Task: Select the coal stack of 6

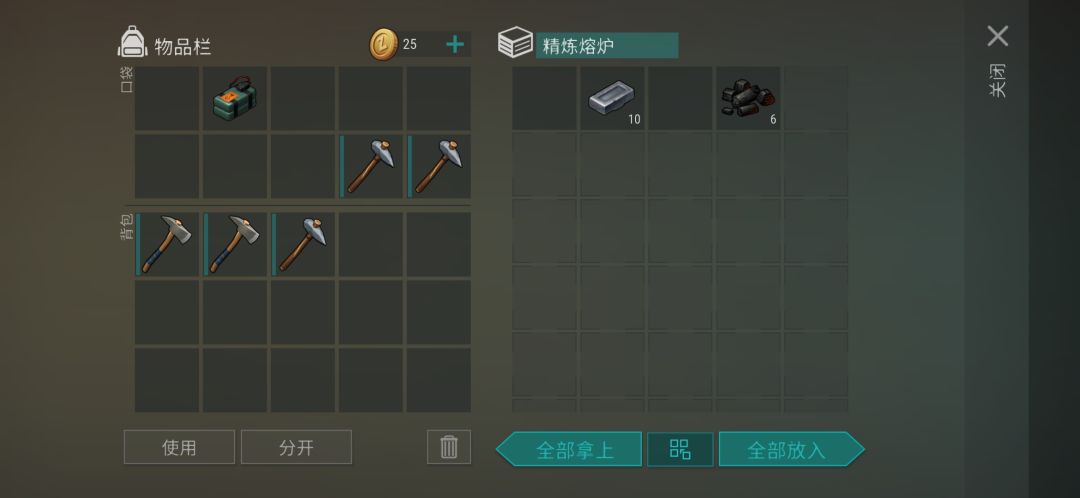Action: click(x=748, y=98)
